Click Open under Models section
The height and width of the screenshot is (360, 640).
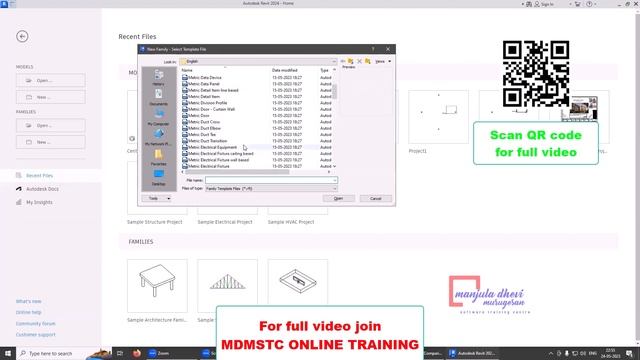click(51, 80)
